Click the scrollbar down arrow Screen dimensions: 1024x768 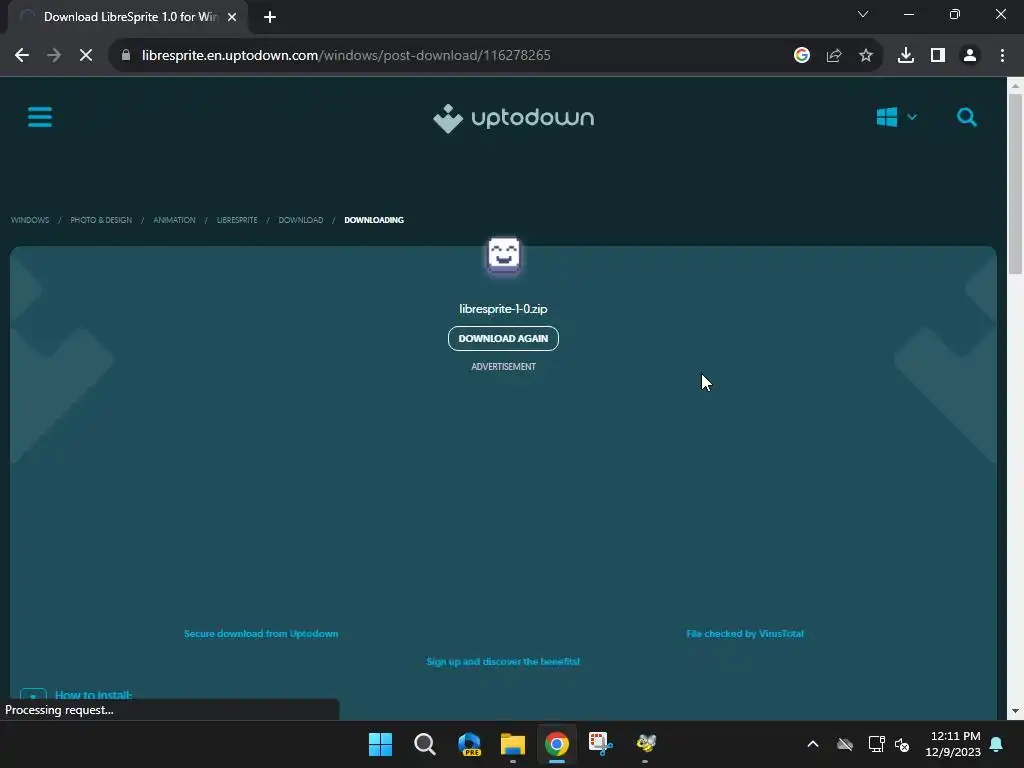1016,711
